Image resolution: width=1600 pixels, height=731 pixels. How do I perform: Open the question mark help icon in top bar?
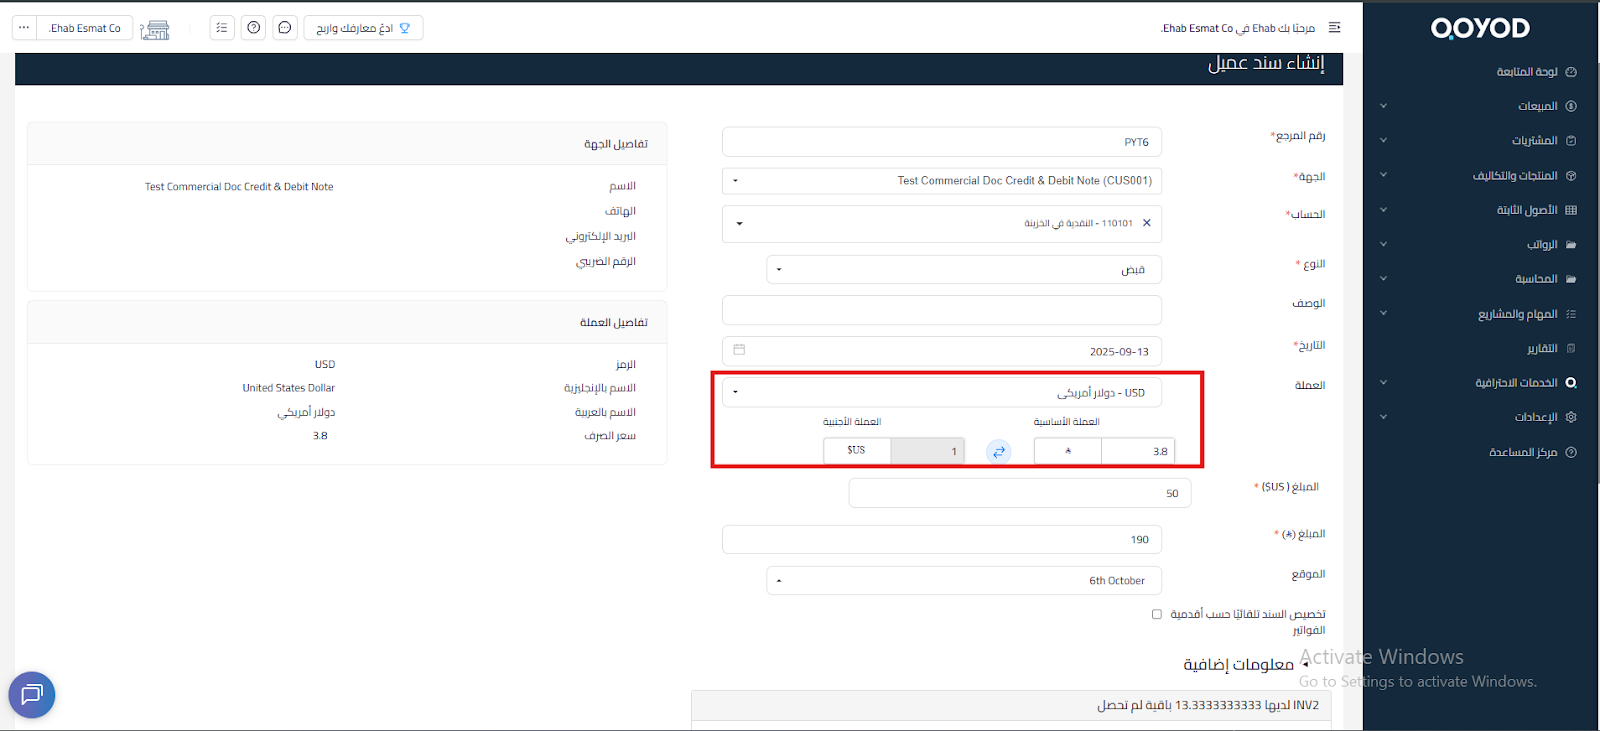pyautogui.click(x=254, y=28)
